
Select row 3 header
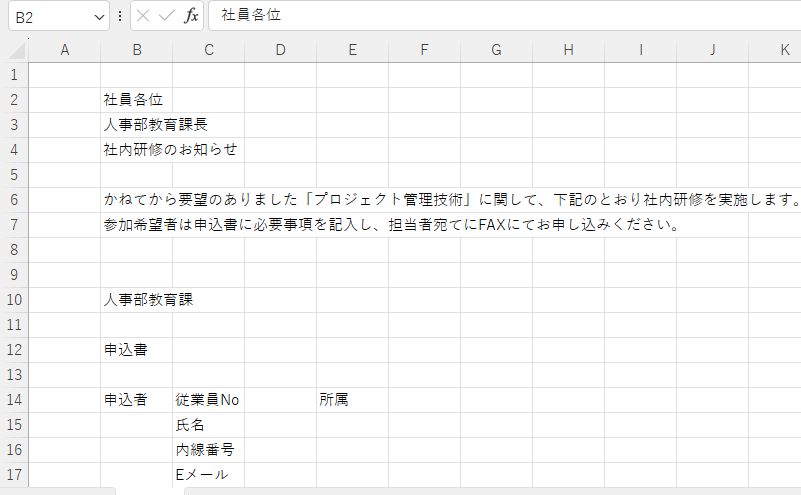pos(14,125)
